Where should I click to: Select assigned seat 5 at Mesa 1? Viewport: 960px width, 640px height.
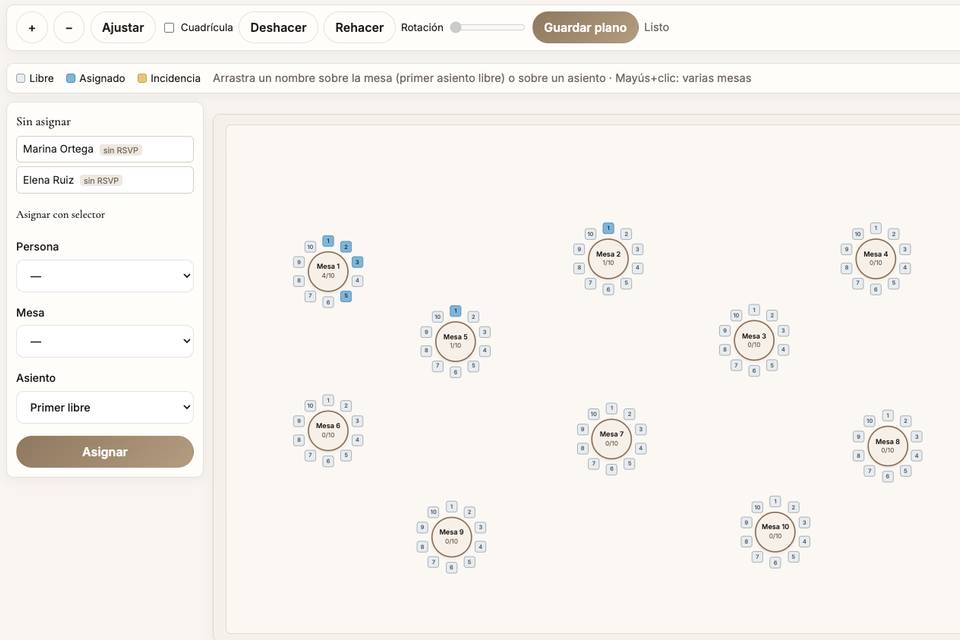(x=346, y=296)
